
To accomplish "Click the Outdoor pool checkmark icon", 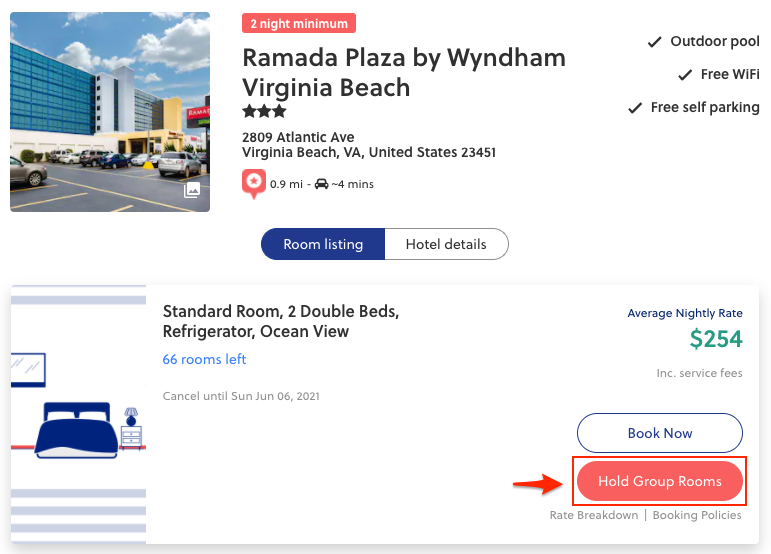I will click(655, 42).
